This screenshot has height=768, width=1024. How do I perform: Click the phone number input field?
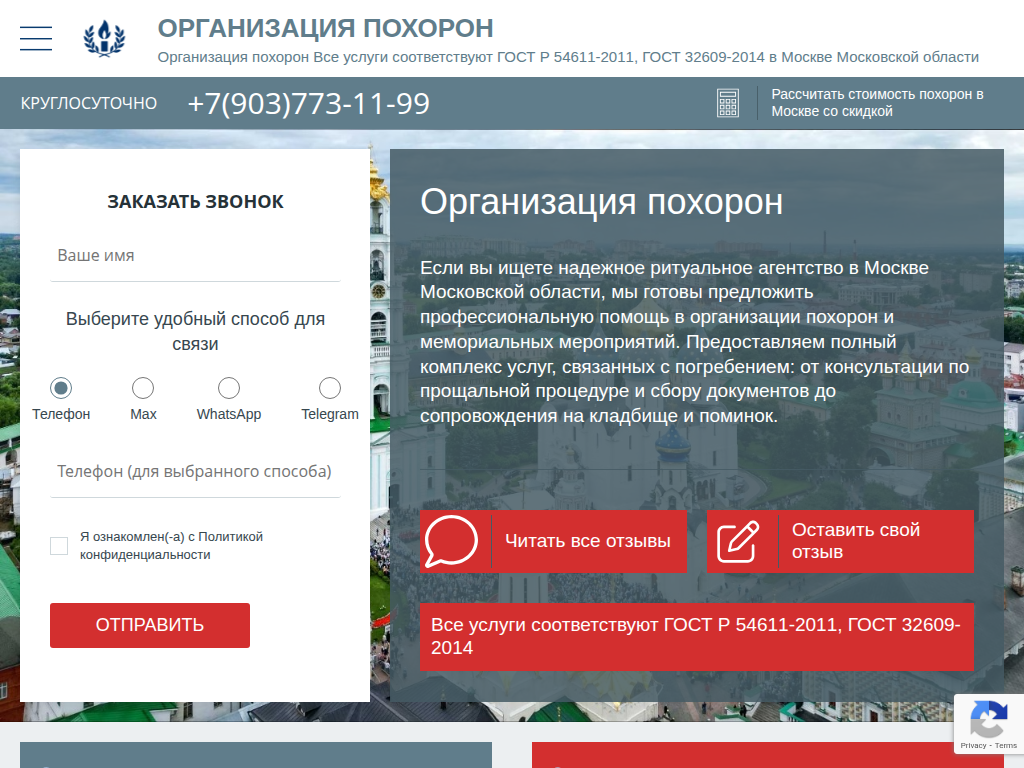[x=195, y=470]
